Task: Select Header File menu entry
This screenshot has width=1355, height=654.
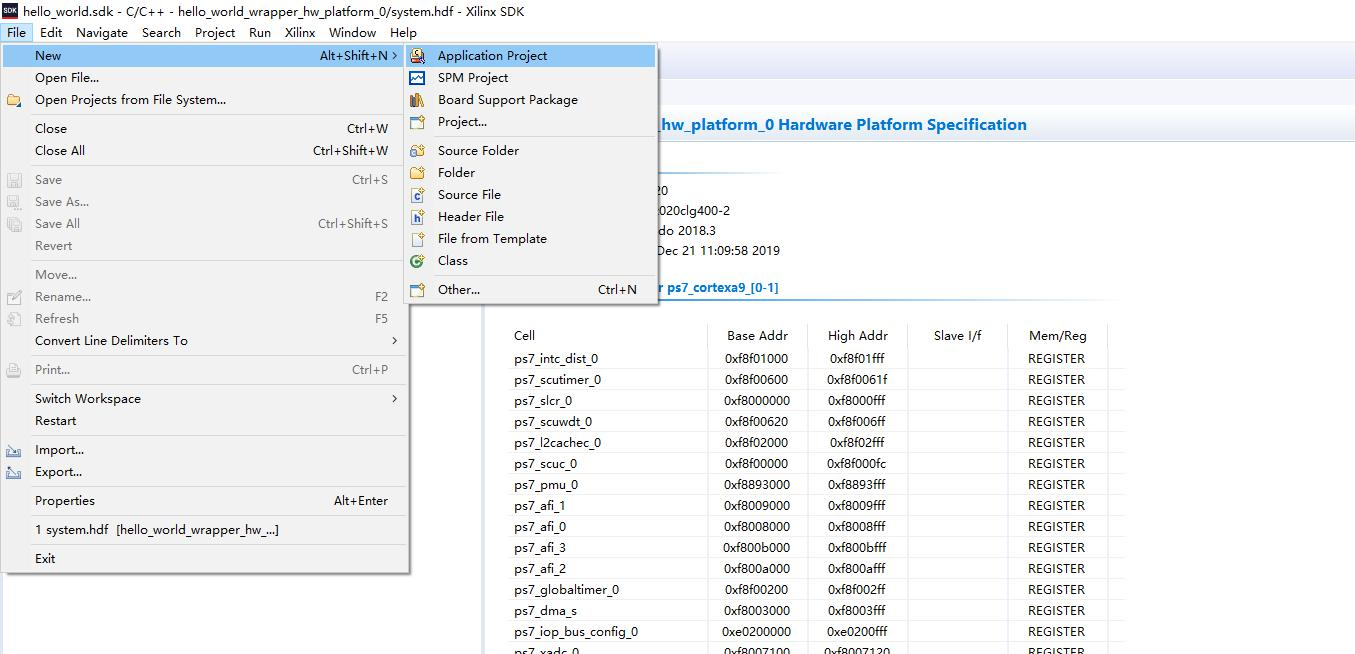Action: (x=531, y=217)
